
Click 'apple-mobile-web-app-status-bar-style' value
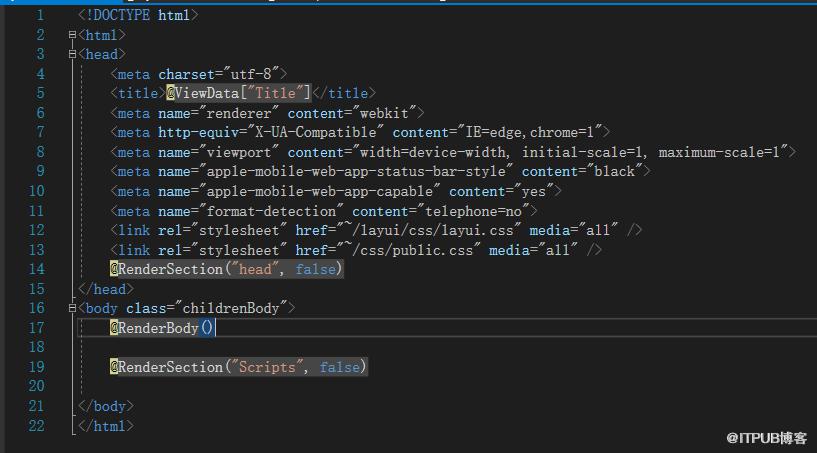coord(356,172)
